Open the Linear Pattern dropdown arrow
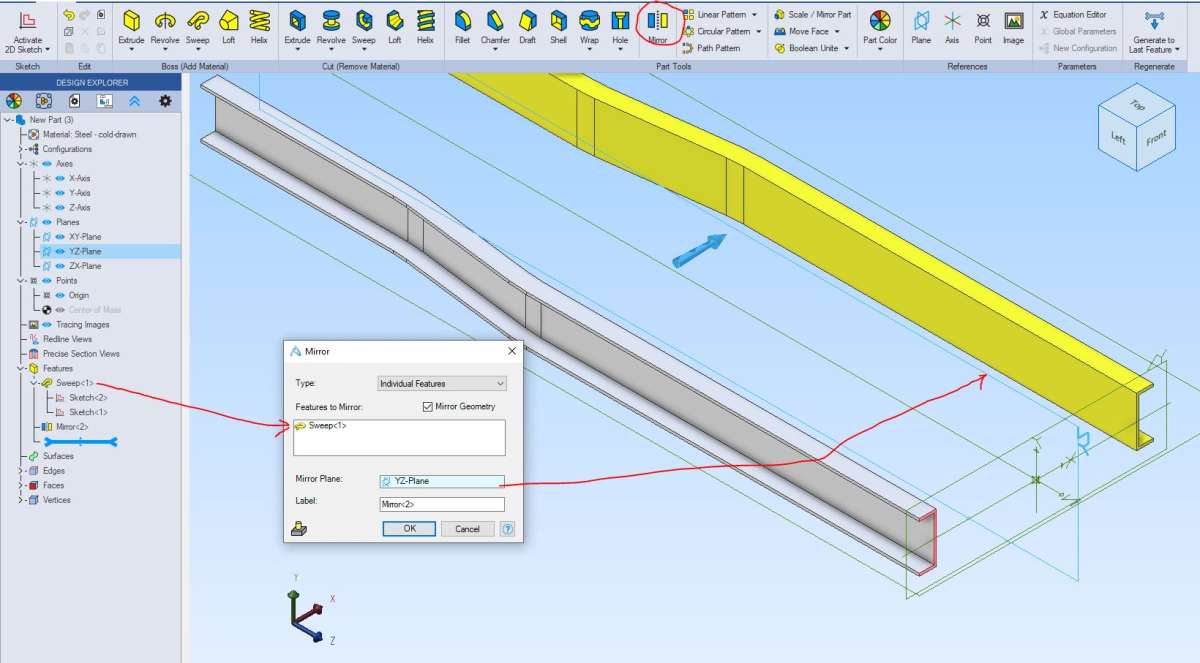 757,15
